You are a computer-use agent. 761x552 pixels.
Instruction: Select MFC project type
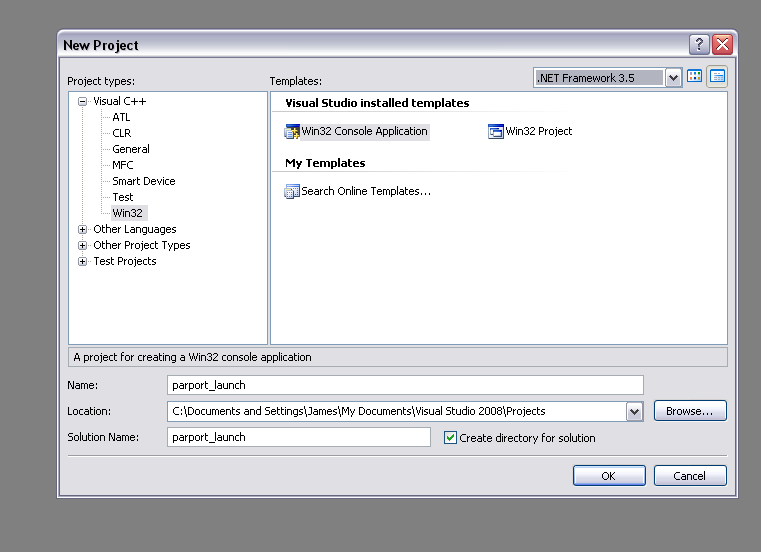(x=123, y=165)
